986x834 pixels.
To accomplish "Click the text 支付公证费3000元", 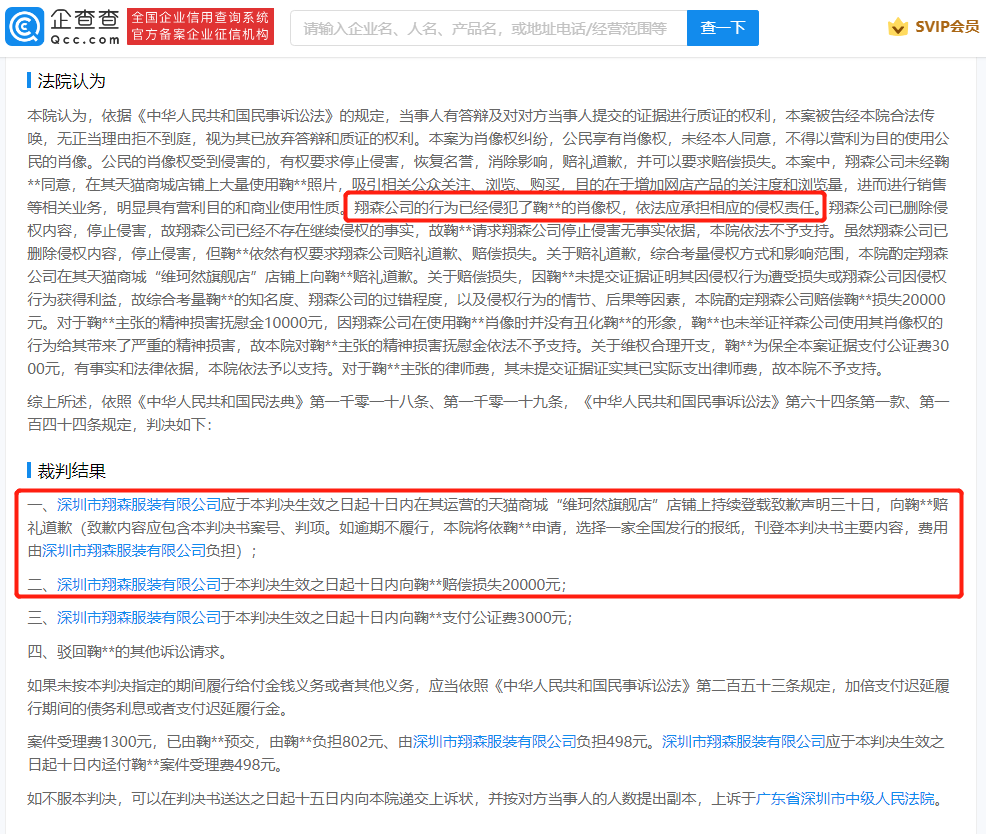I will click(x=506, y=618).
